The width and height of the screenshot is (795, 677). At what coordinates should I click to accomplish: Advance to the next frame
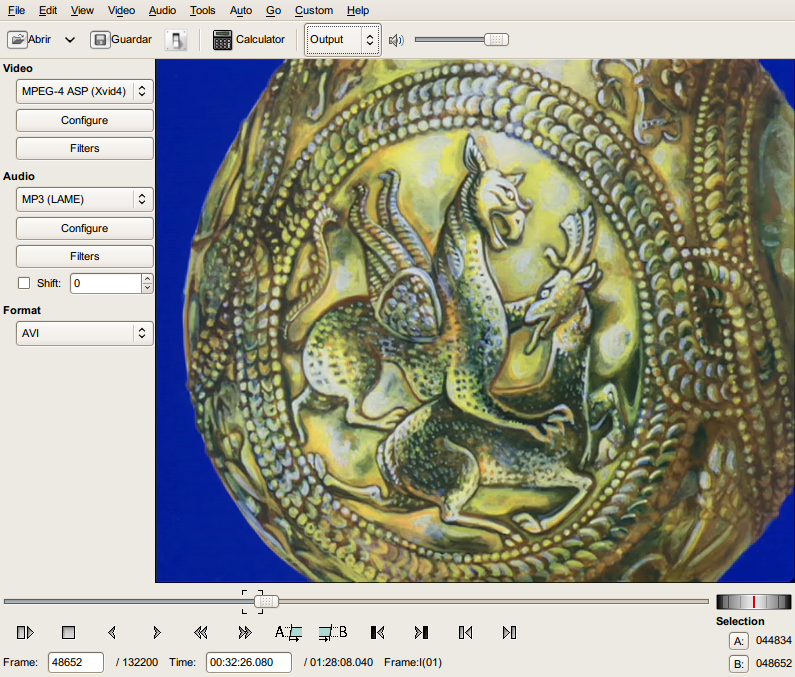click(x=156, y=632)
